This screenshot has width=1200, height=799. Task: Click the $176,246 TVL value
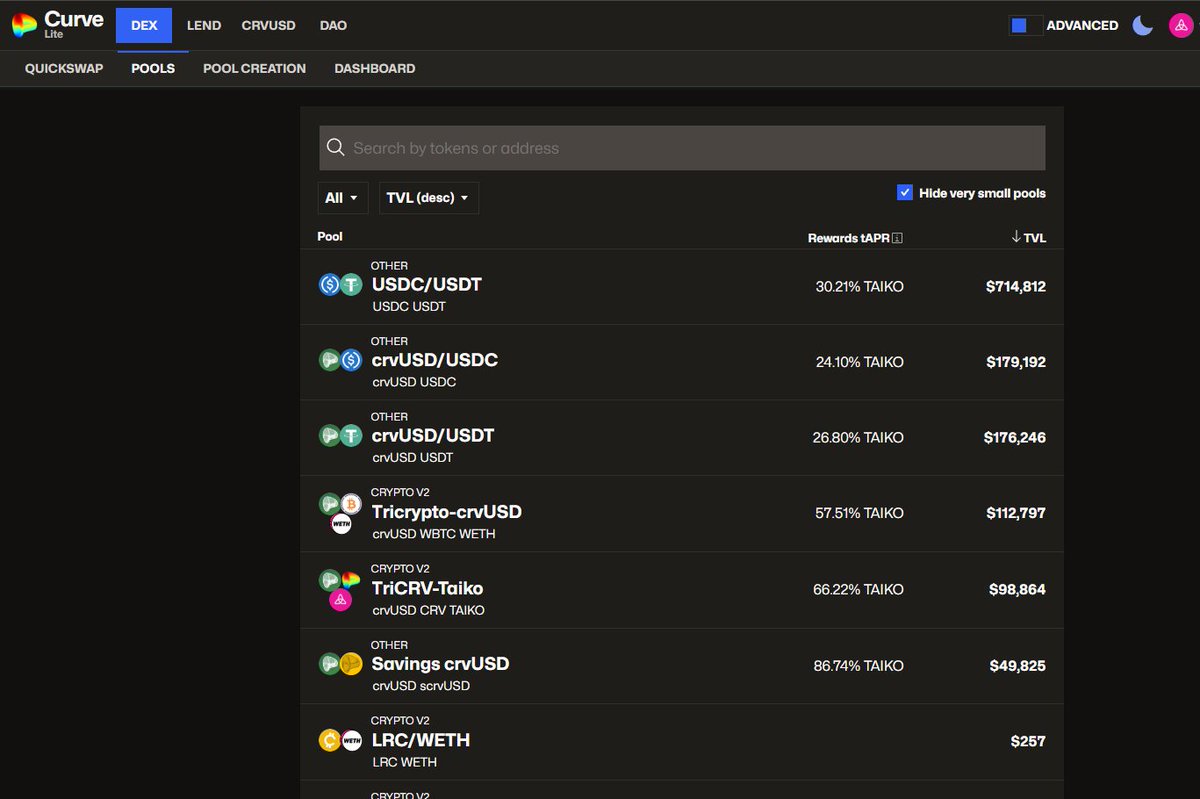click(1015, 438)
